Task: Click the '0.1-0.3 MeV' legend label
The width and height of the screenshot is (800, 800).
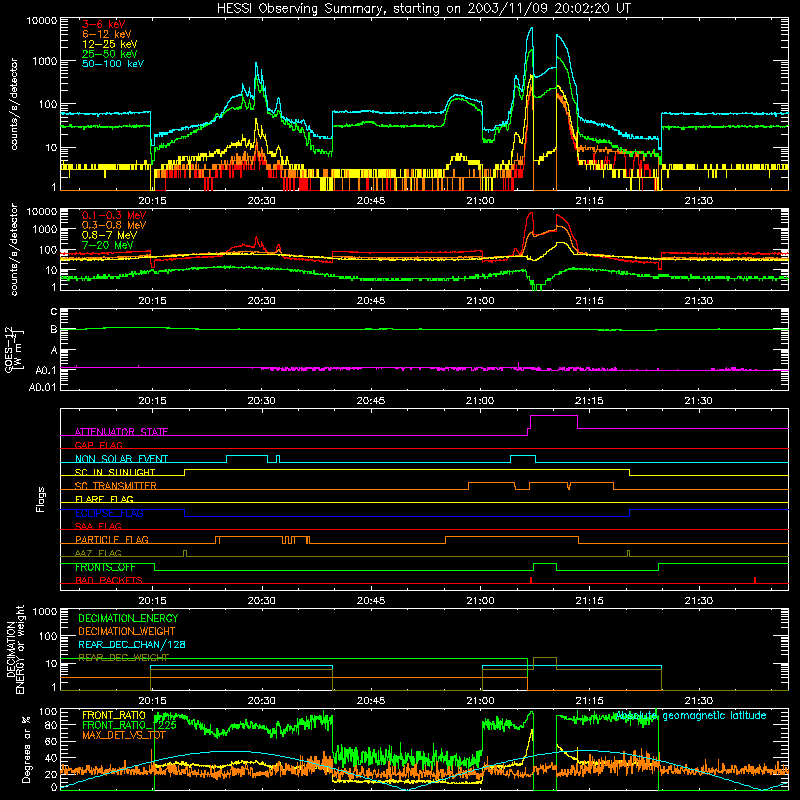Action: coord(114,215)
